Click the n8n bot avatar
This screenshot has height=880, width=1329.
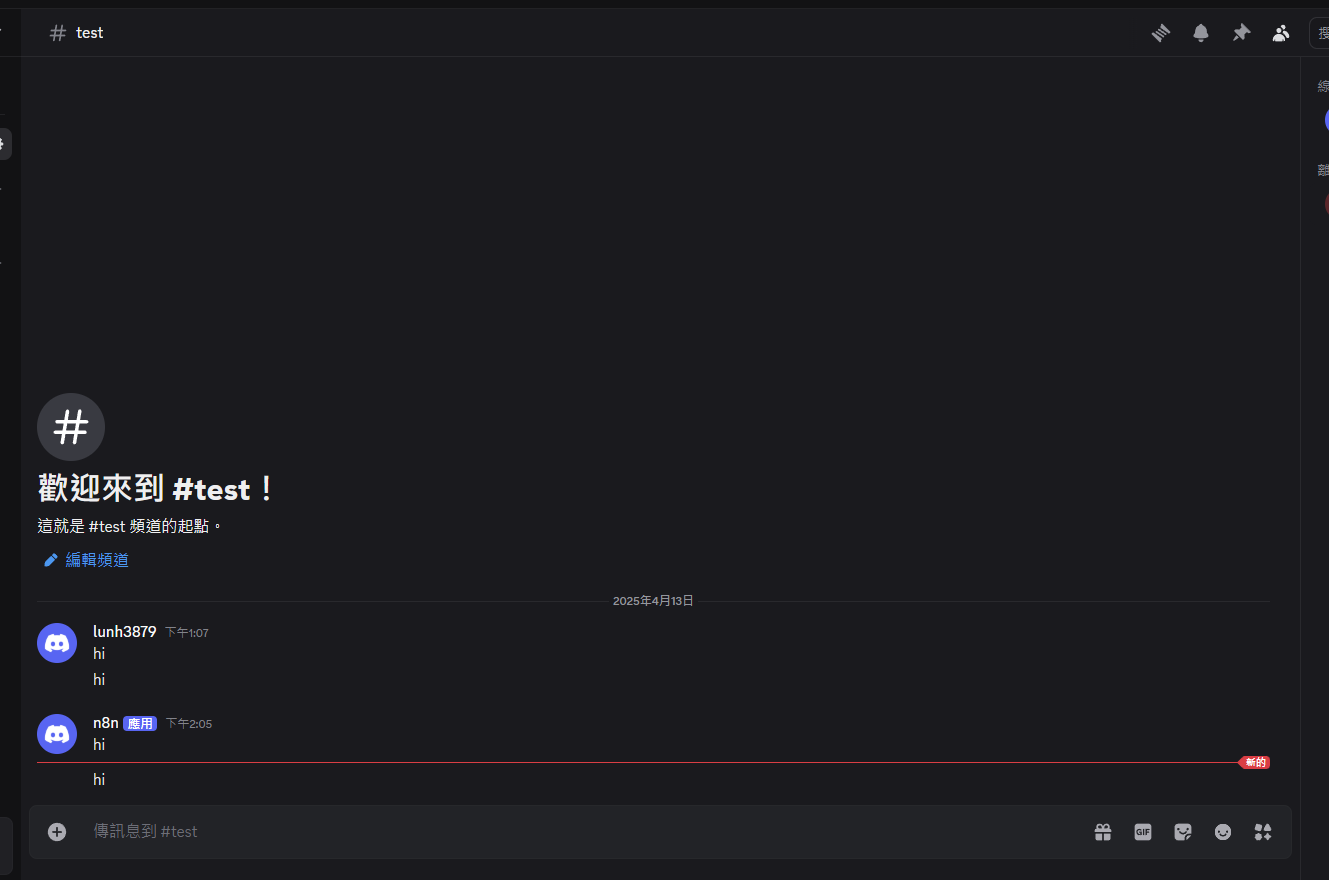(57, 734)
